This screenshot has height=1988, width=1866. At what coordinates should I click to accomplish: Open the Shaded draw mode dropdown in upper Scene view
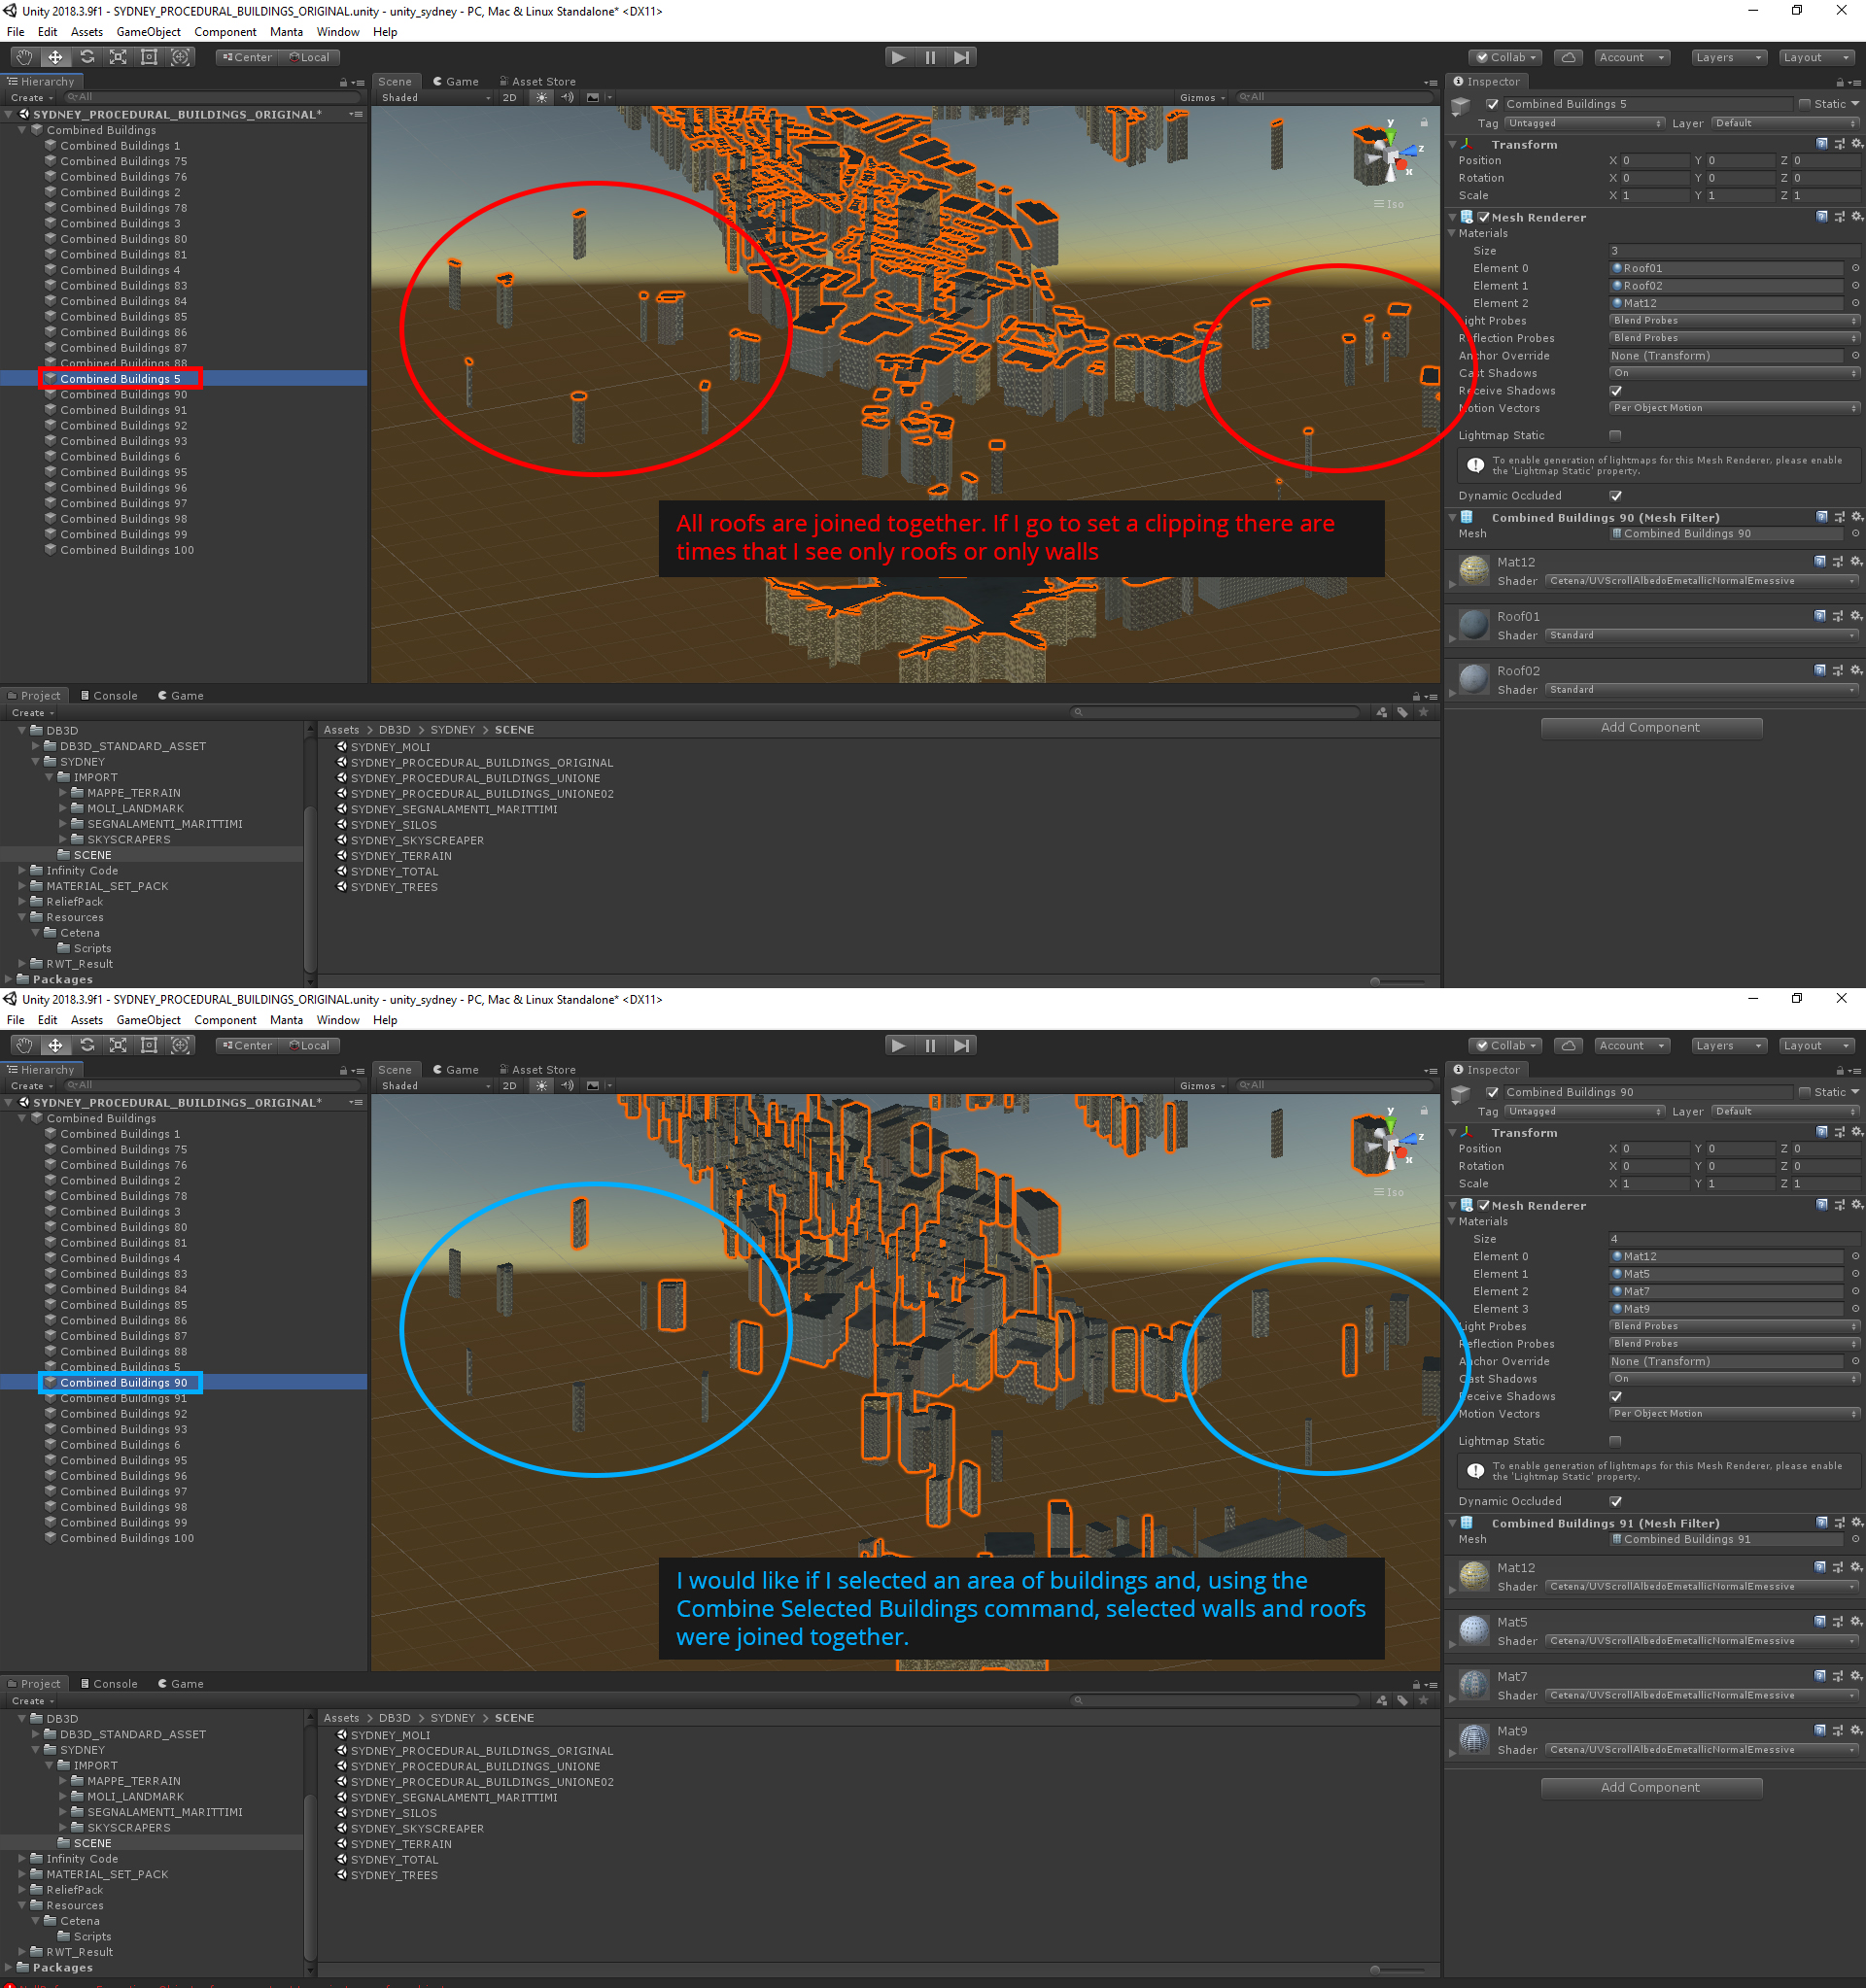(x=435, y=97)
